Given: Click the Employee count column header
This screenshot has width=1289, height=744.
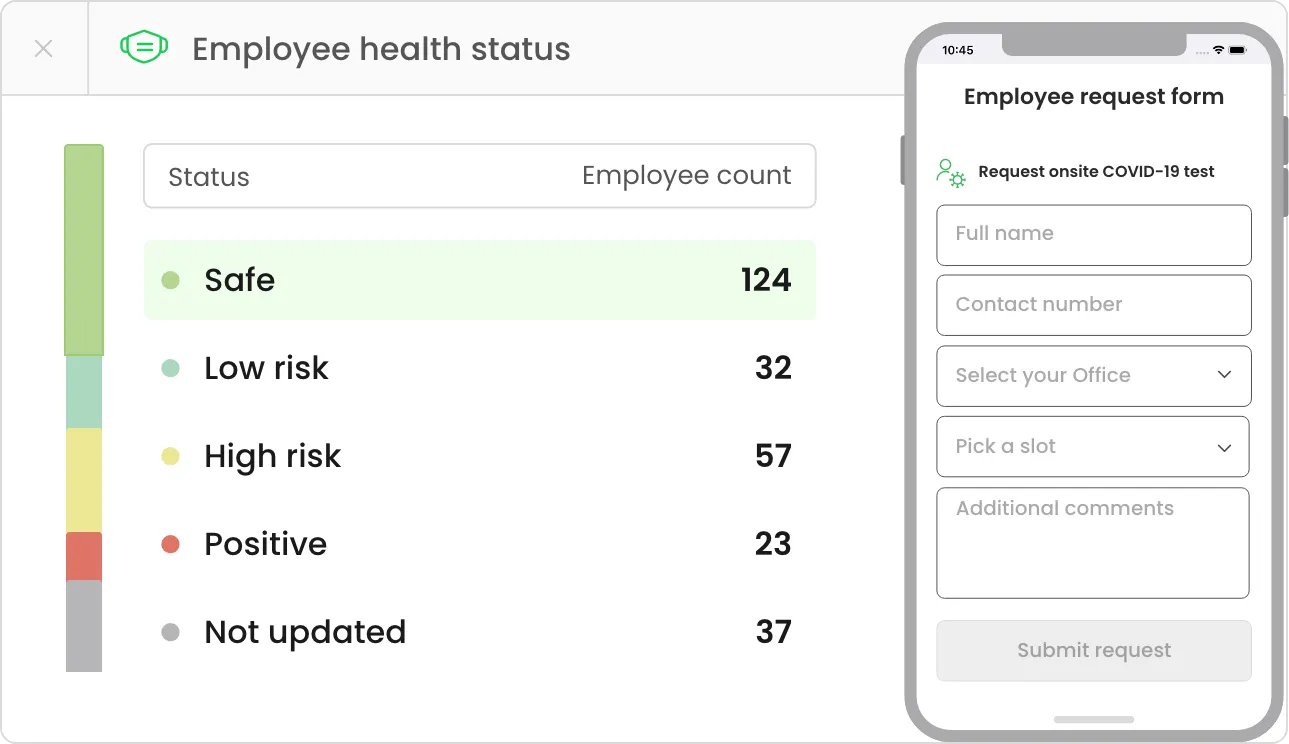Looking at the screenshot, I should point(686,176).
